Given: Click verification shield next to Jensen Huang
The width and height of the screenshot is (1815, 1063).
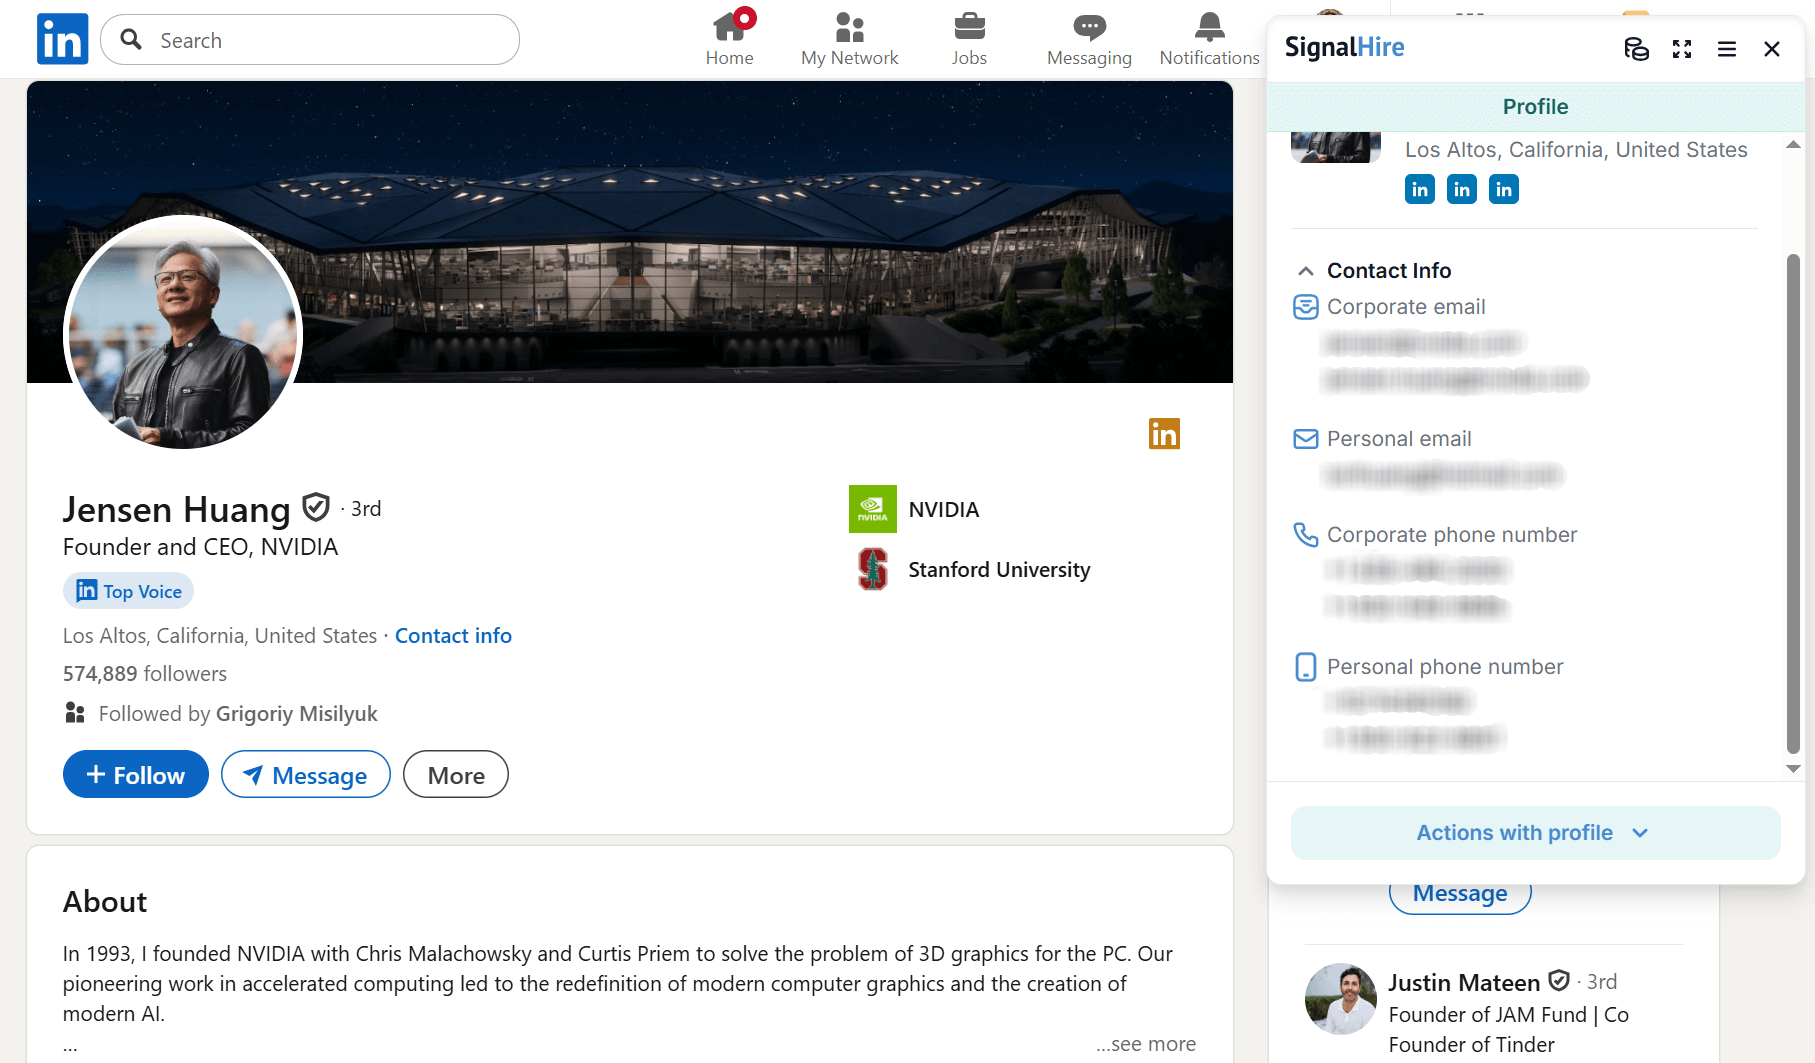Looking at the screenshot, I should click(316, 508).
